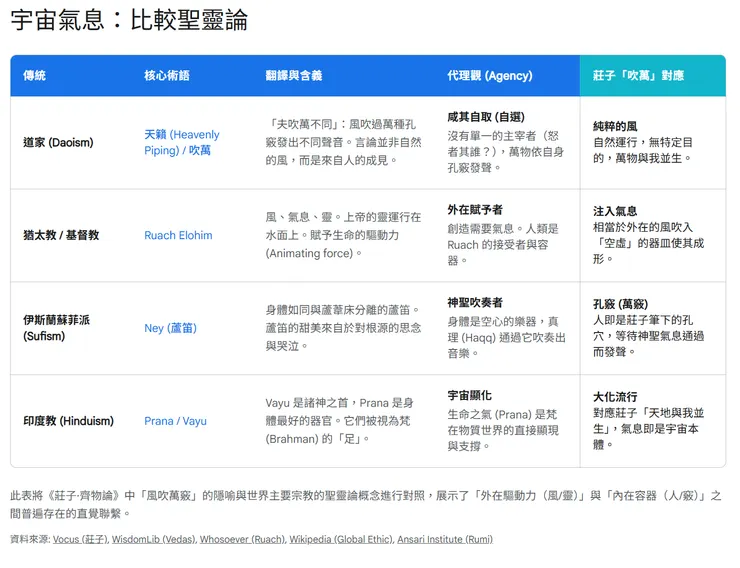Select the 伊斯蘭蘇菲派 (Sufism) row label

point(56,328)
